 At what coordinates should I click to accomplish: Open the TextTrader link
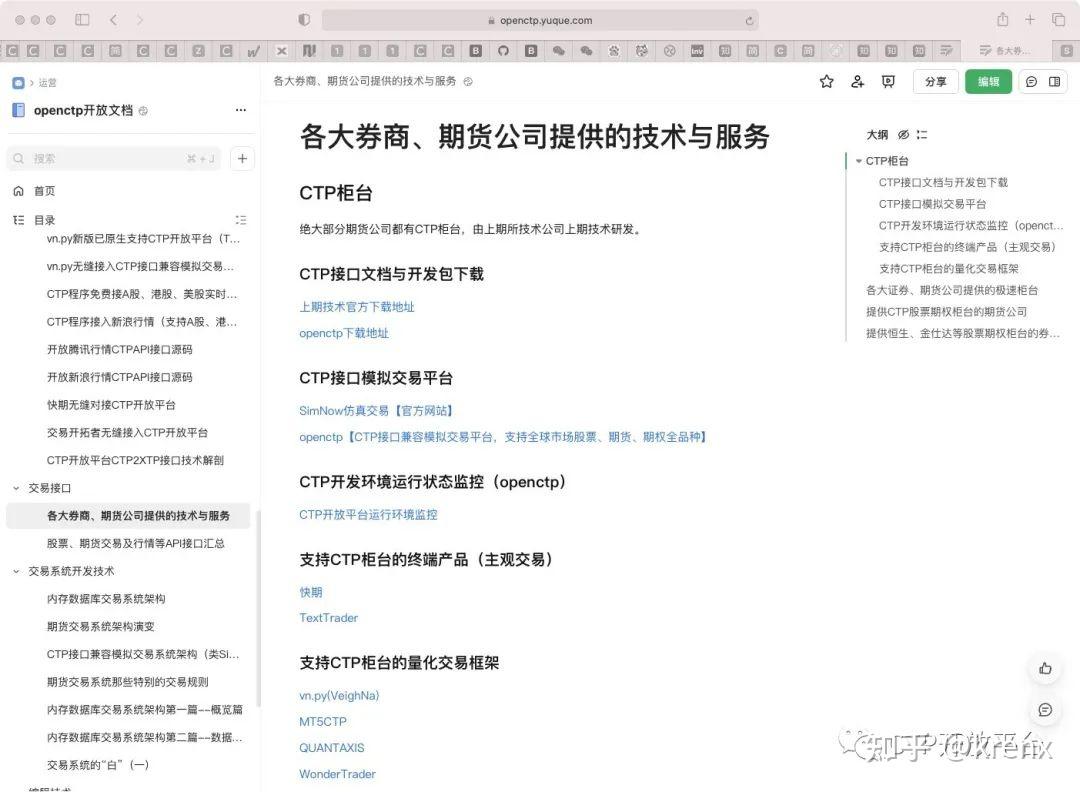(x=329, y=618)
